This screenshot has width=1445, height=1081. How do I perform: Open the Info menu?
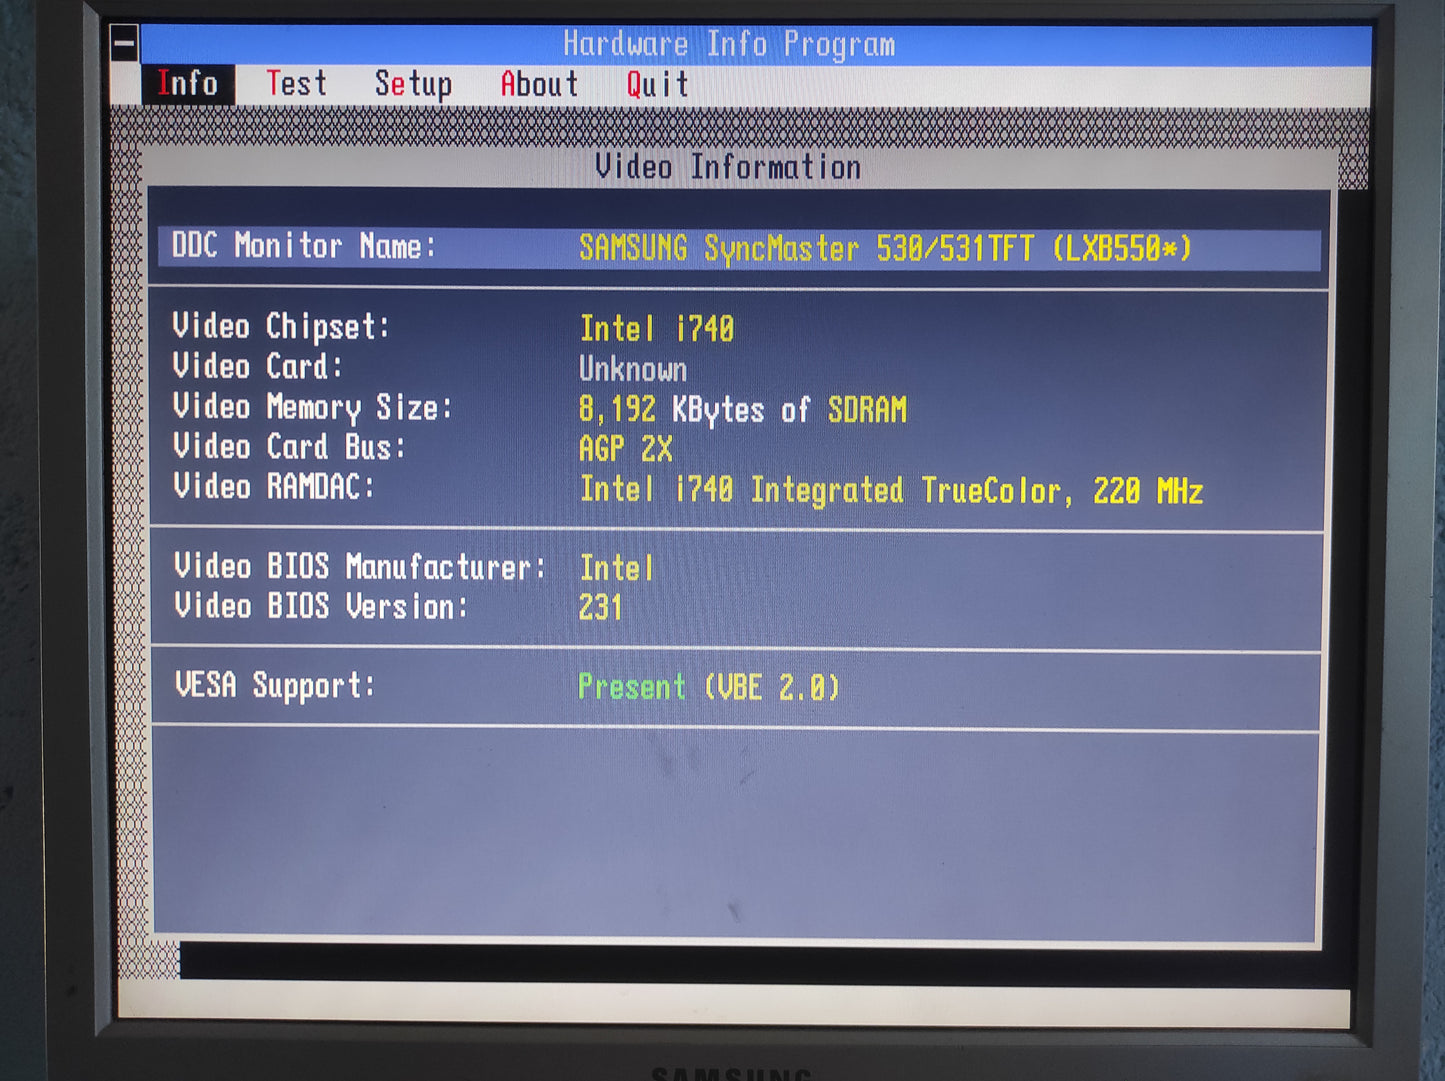coord(187,84)
